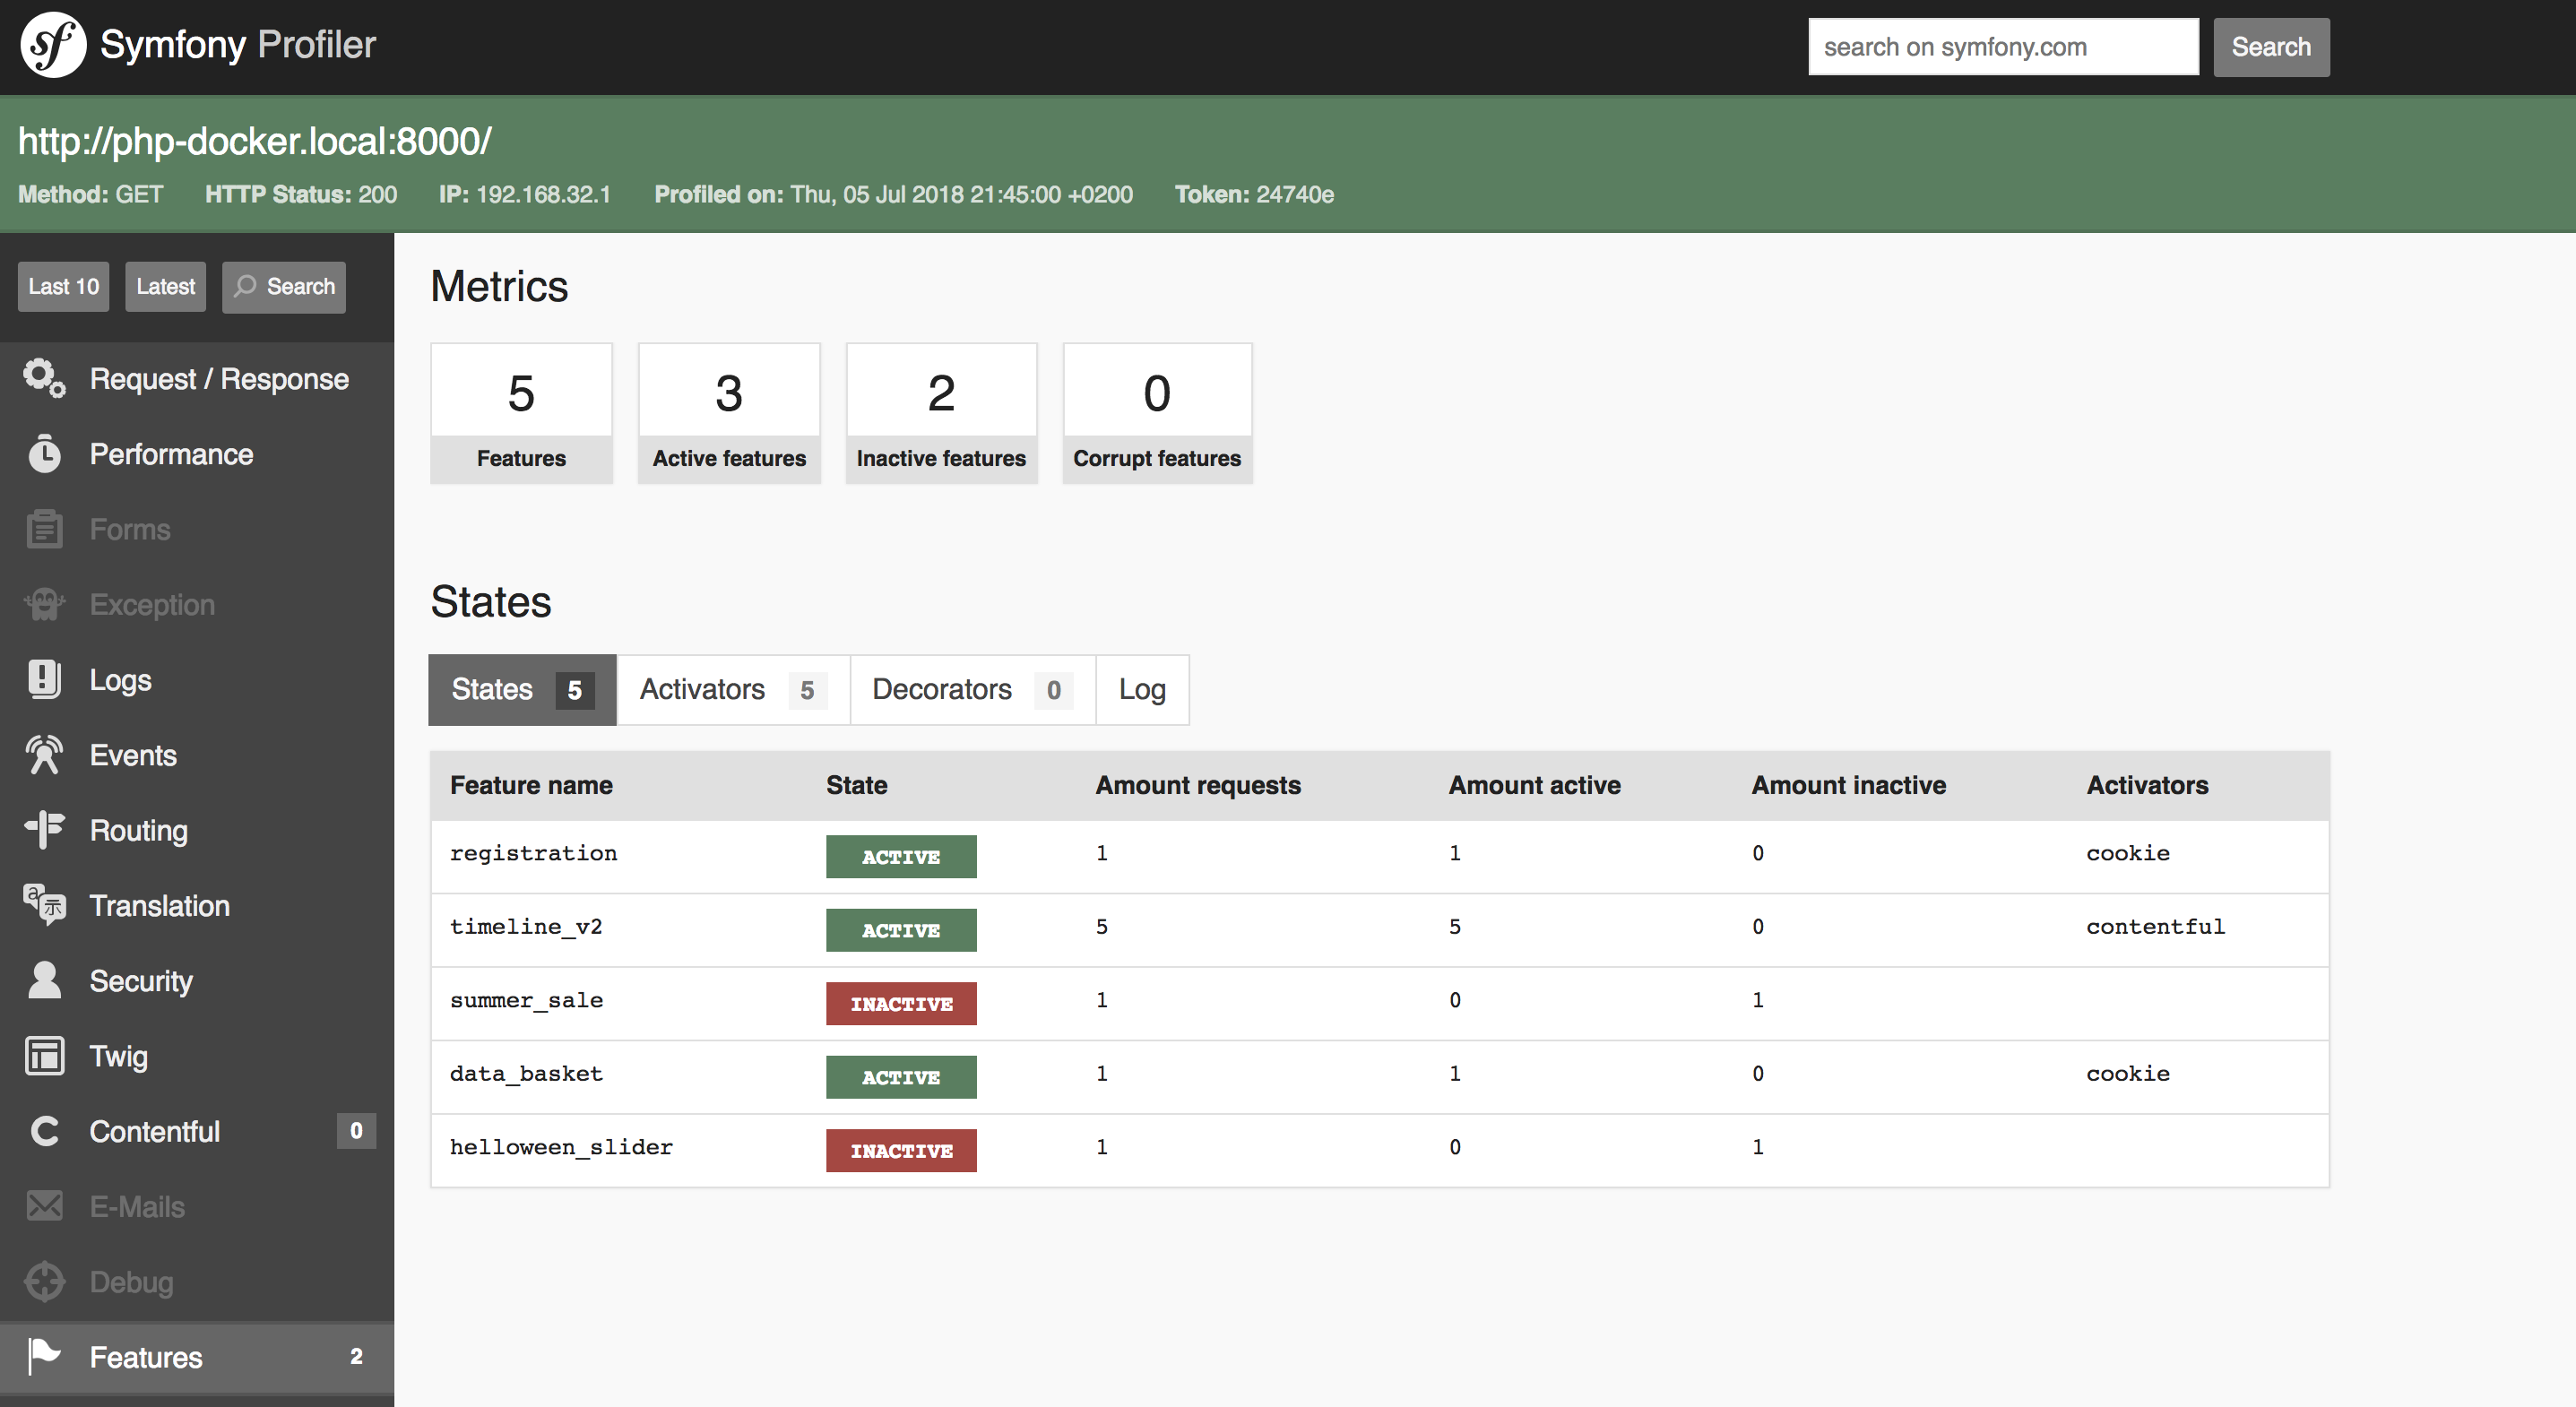Open the Features panel via flag icon
Screen dimensions: 2576x1407
[44, 1356]
